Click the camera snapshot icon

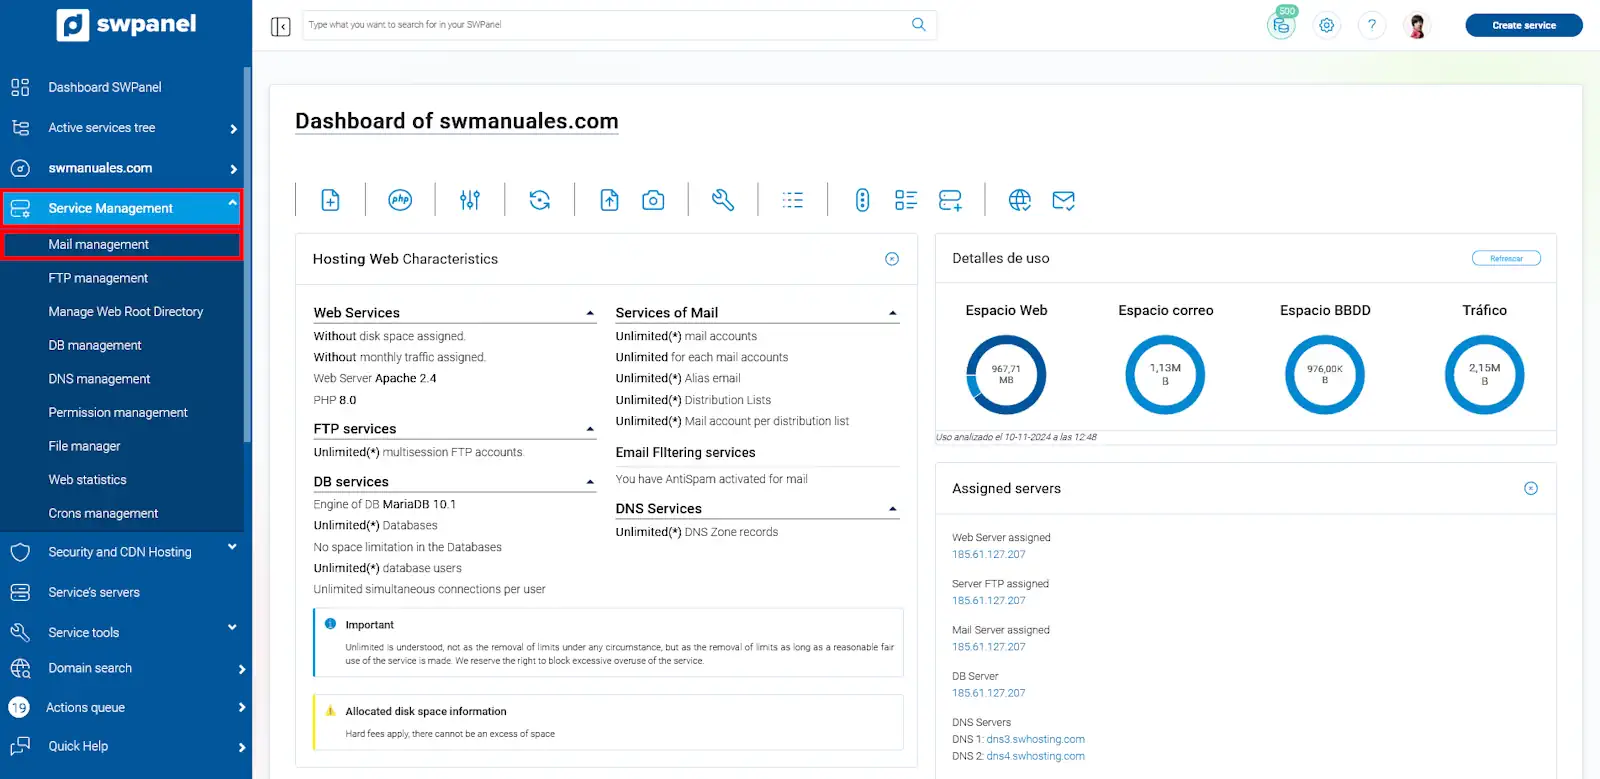pyautogui.click(x=653, y=200)
